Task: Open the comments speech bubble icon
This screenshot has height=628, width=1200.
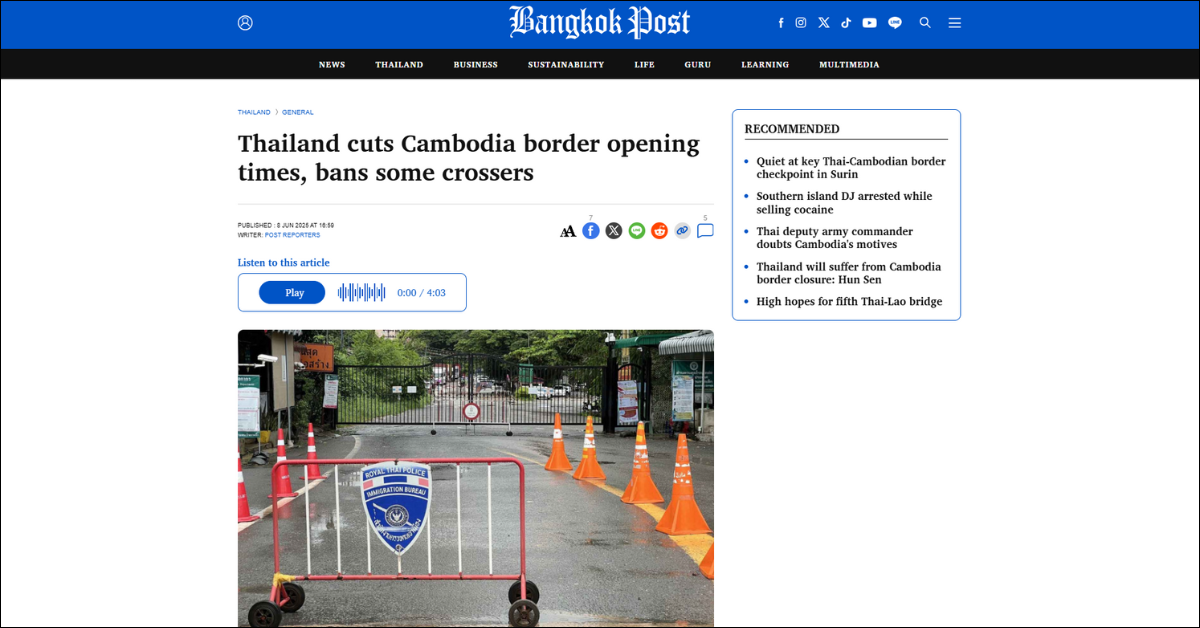Action: [705, 231]
